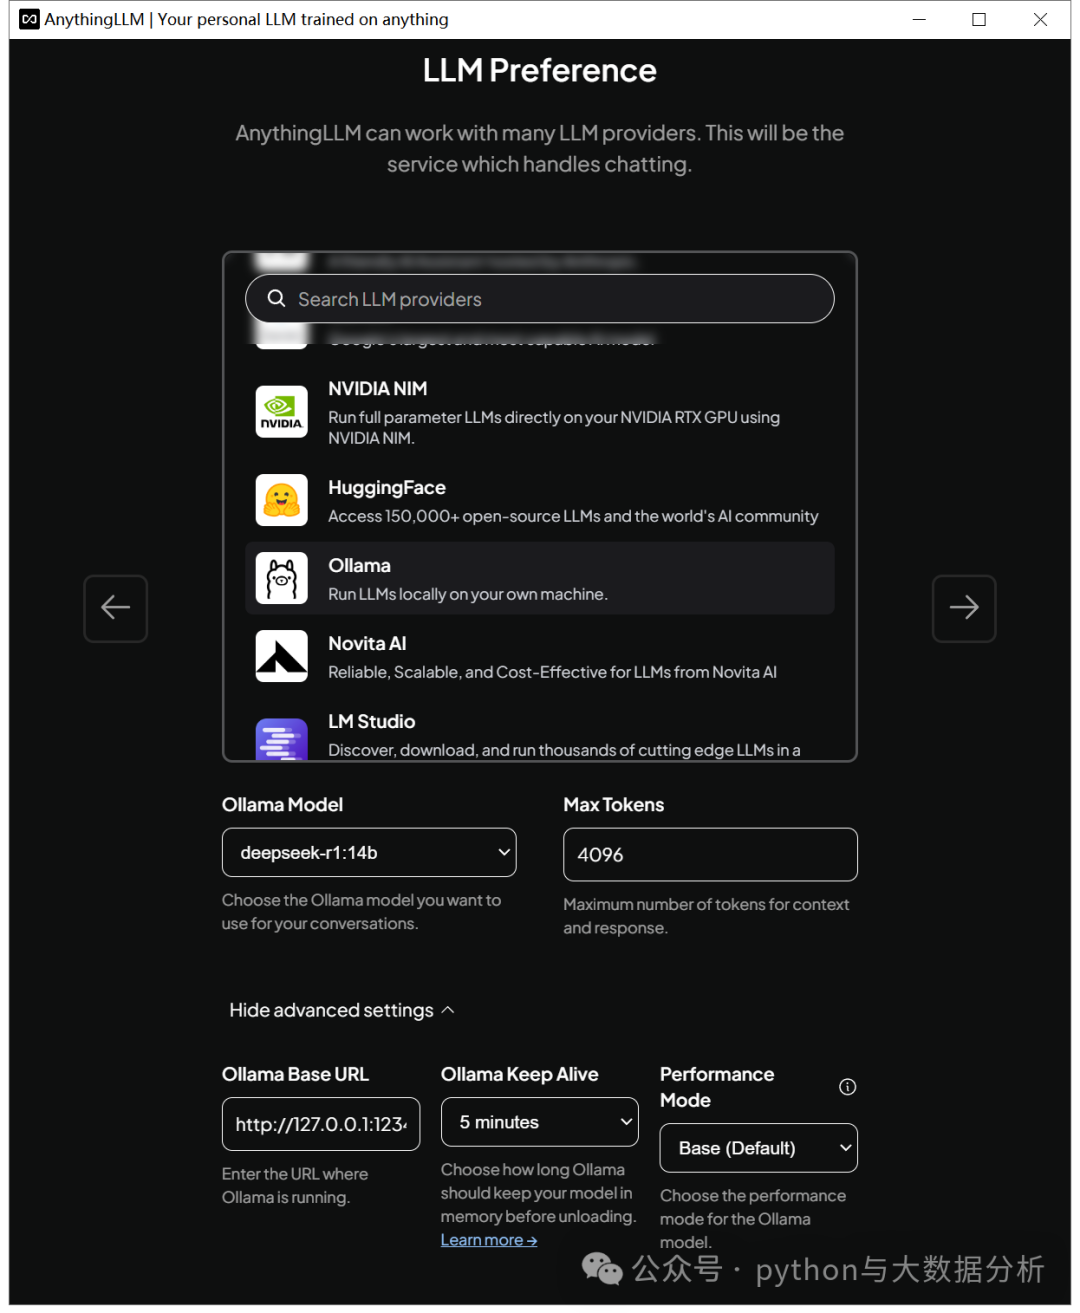Click the AnythingLLM title bar app icon

[29, 19]
